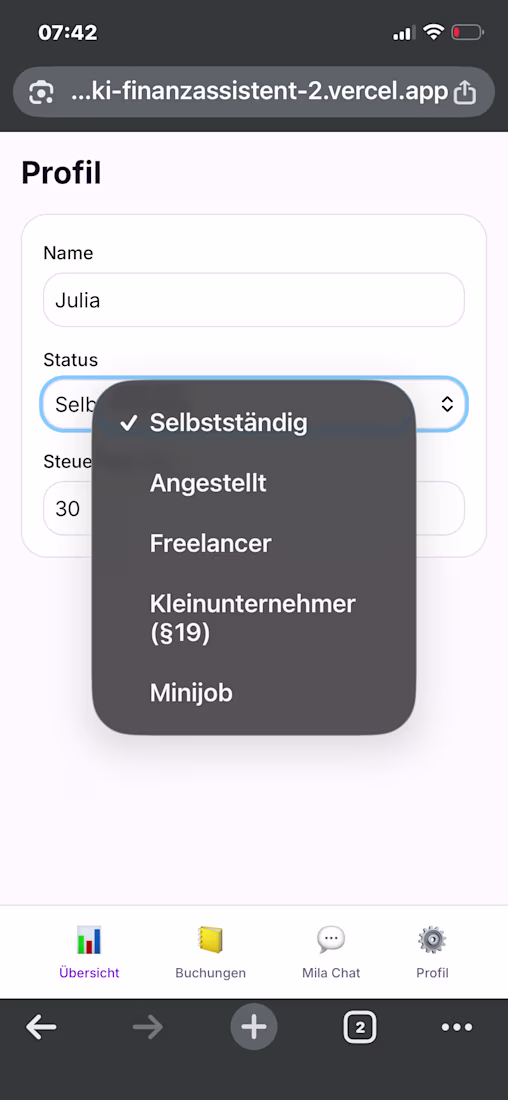Open the tab switcher showing 2 tabs
This screenshot has height=1100, width=508.
(360, 1028)
